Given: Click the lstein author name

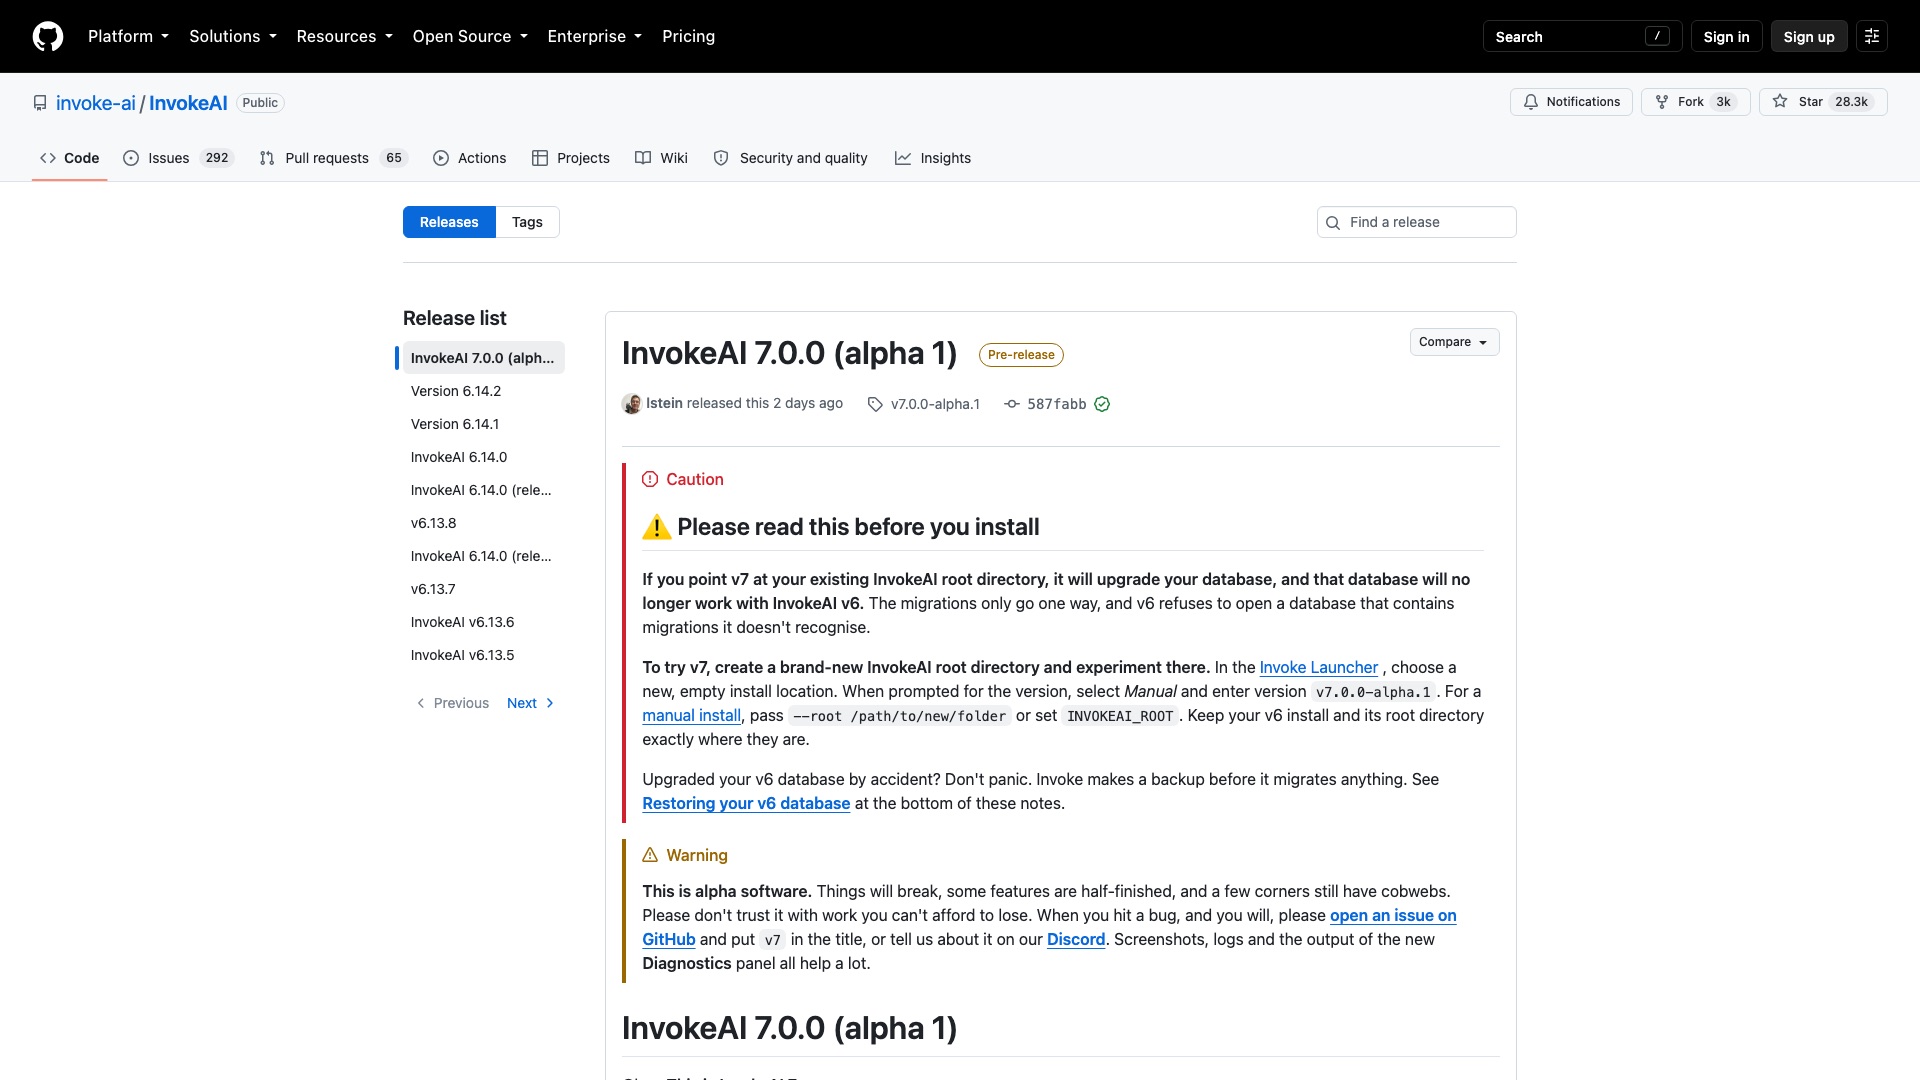Looking at the screenshot, I should pyautogui.click(x=664, y=403).
